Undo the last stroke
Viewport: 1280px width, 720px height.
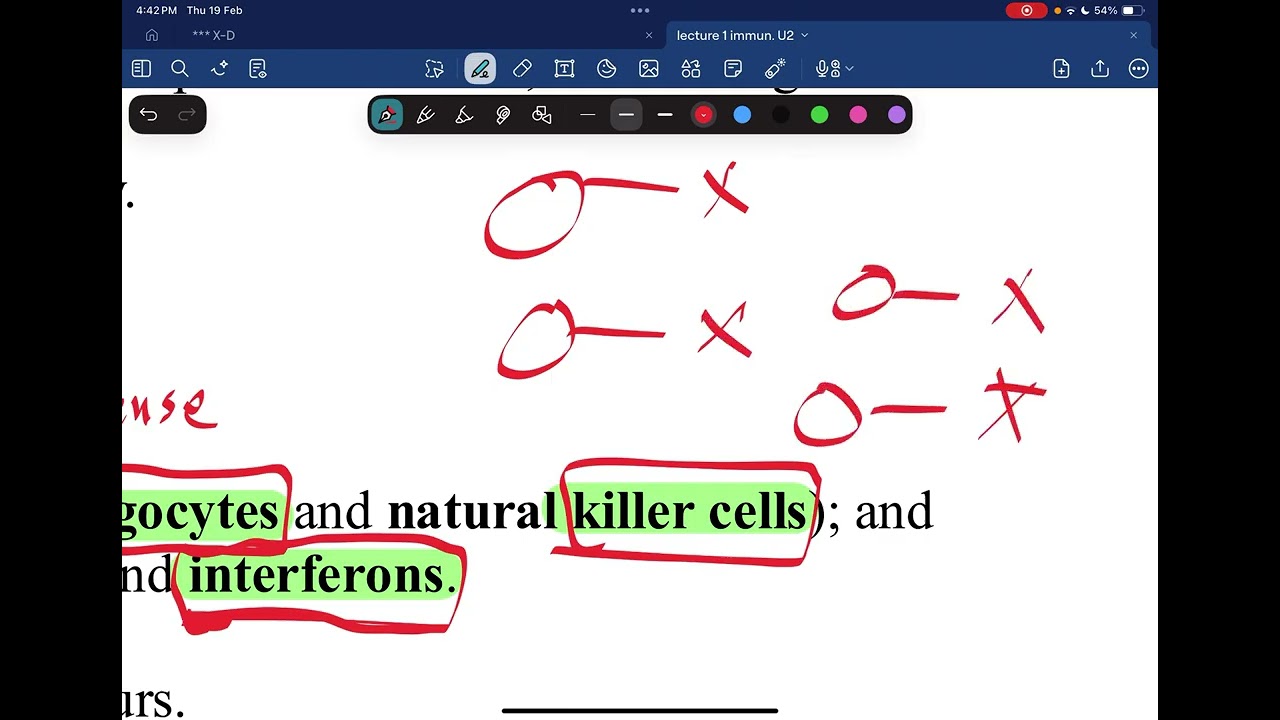[148, 115]
